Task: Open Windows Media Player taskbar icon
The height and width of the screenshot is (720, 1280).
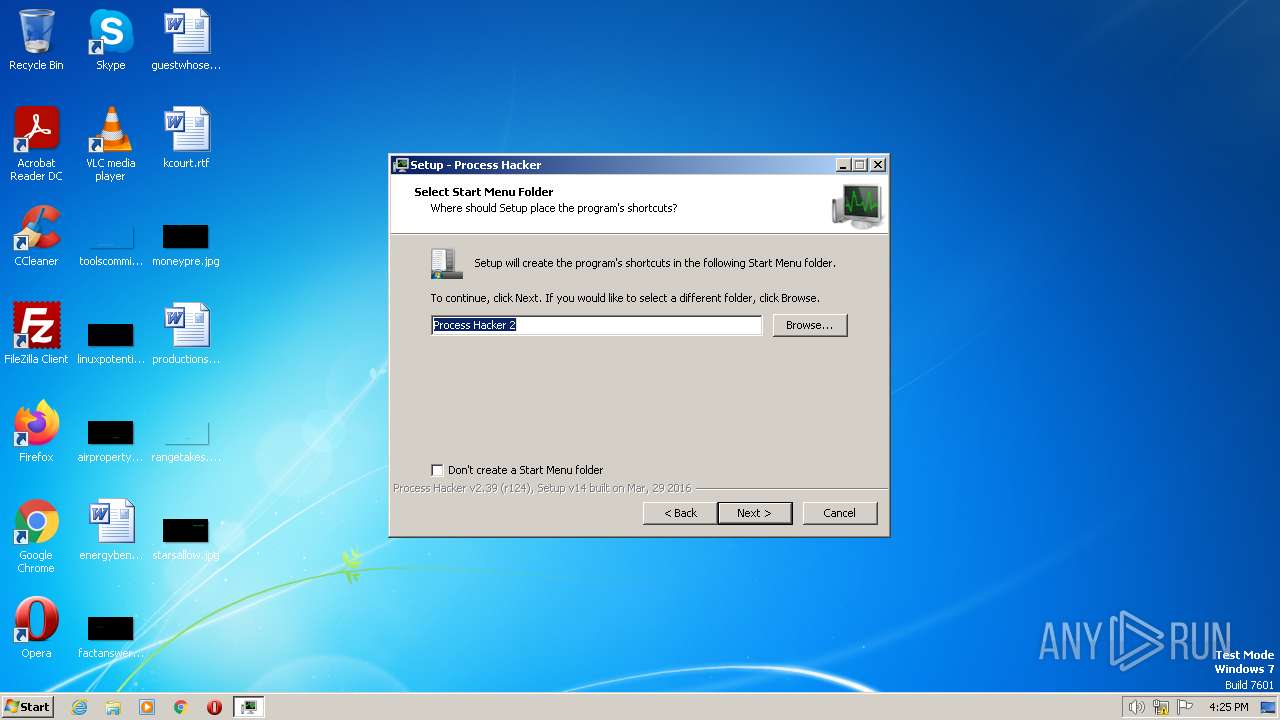Action: (x=147, y=707)
